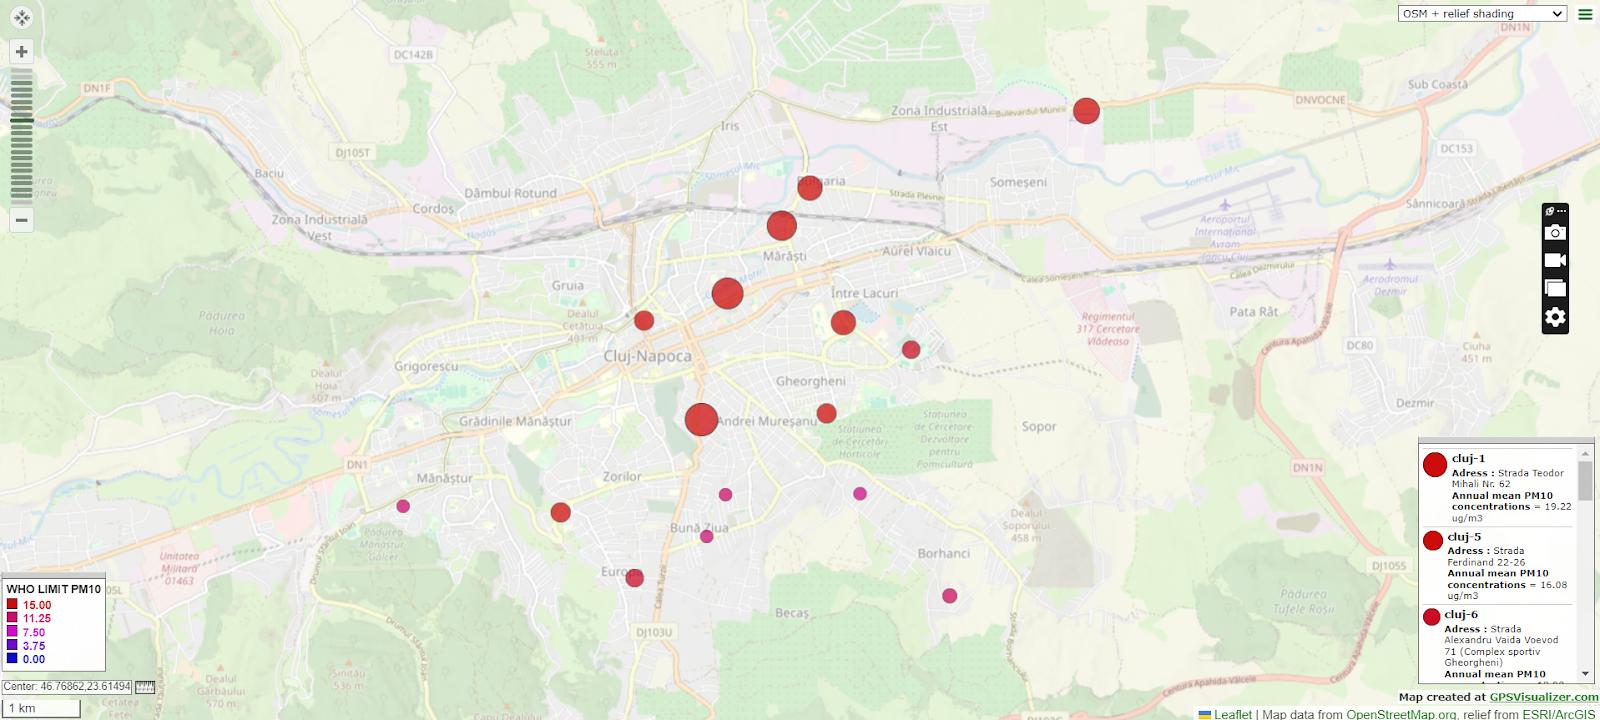Viewport: 1600px width, 720px height.
Task: Open the gallery stacked-windows icon
Action: click(x=1555, y=289)
